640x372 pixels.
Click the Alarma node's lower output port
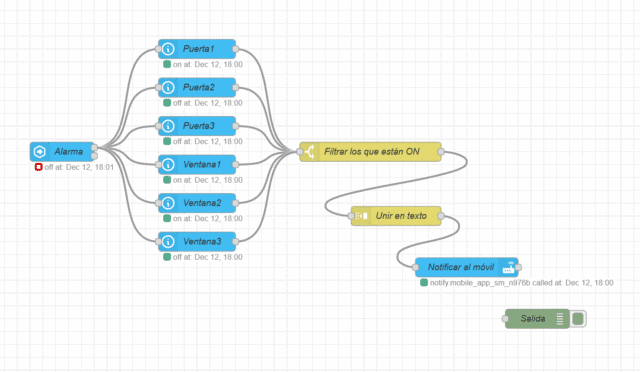tap(94, 156)
